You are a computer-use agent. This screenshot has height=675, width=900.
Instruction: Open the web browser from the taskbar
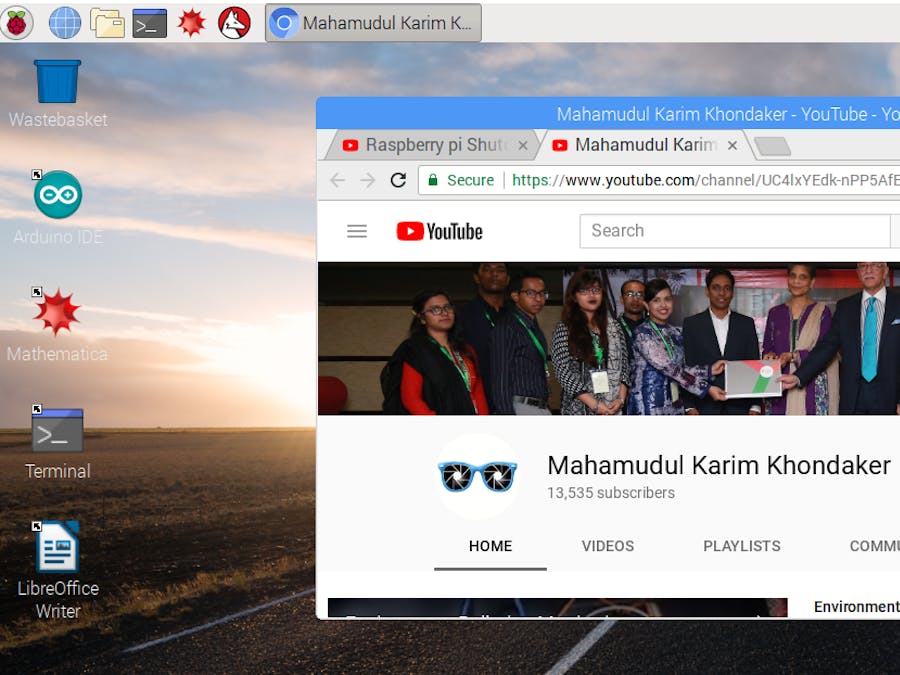pos(64,22)
